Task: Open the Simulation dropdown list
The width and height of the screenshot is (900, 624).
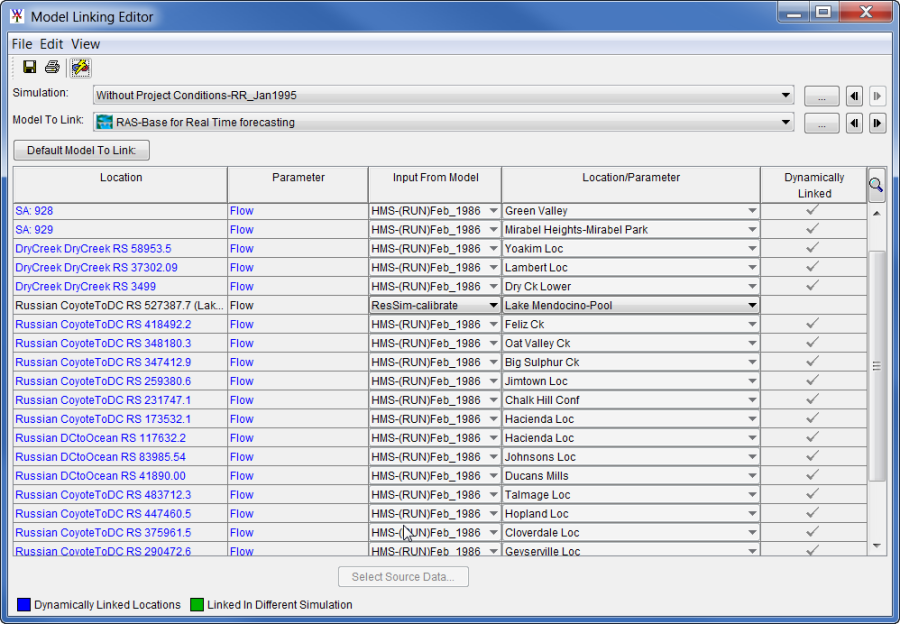Action: coord(785,95)
